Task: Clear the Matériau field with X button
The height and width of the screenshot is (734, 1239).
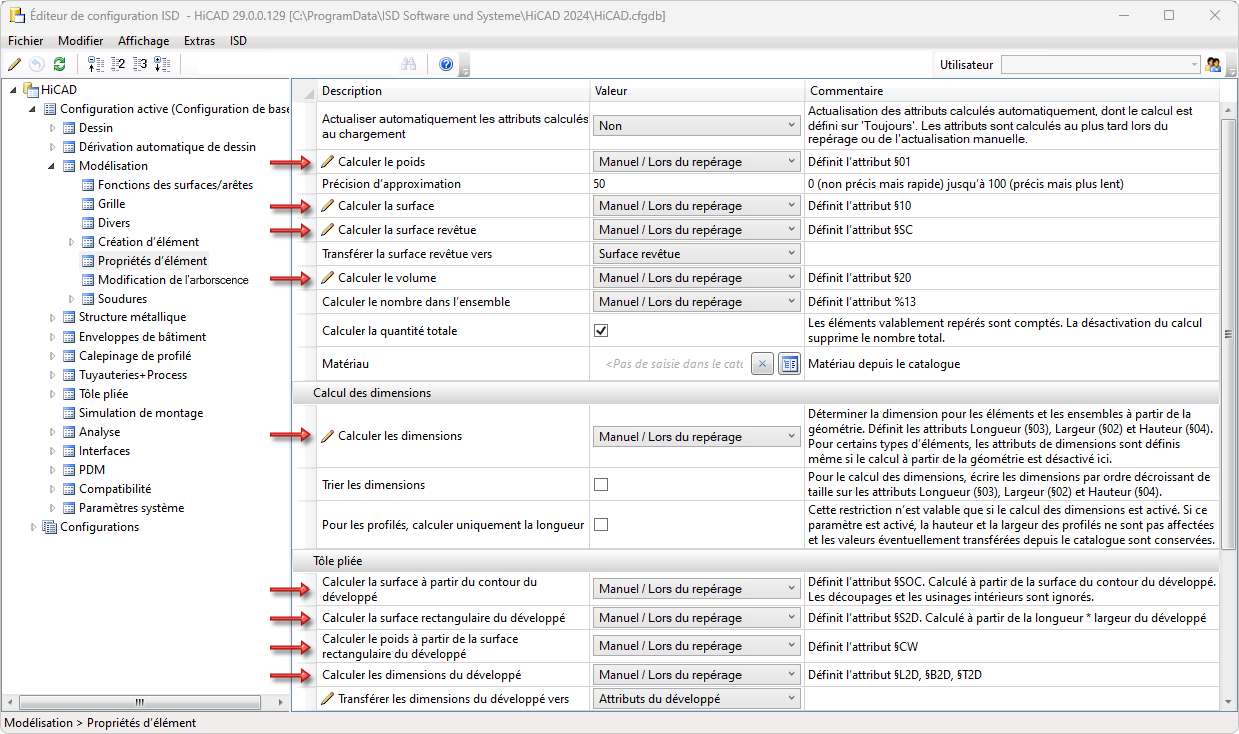Action: tap(762, 364)
